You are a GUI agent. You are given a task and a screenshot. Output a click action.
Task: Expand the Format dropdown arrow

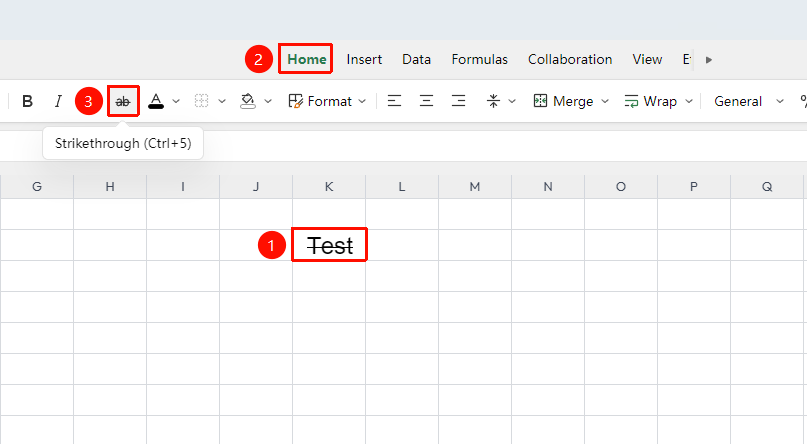tap(362, 101)
